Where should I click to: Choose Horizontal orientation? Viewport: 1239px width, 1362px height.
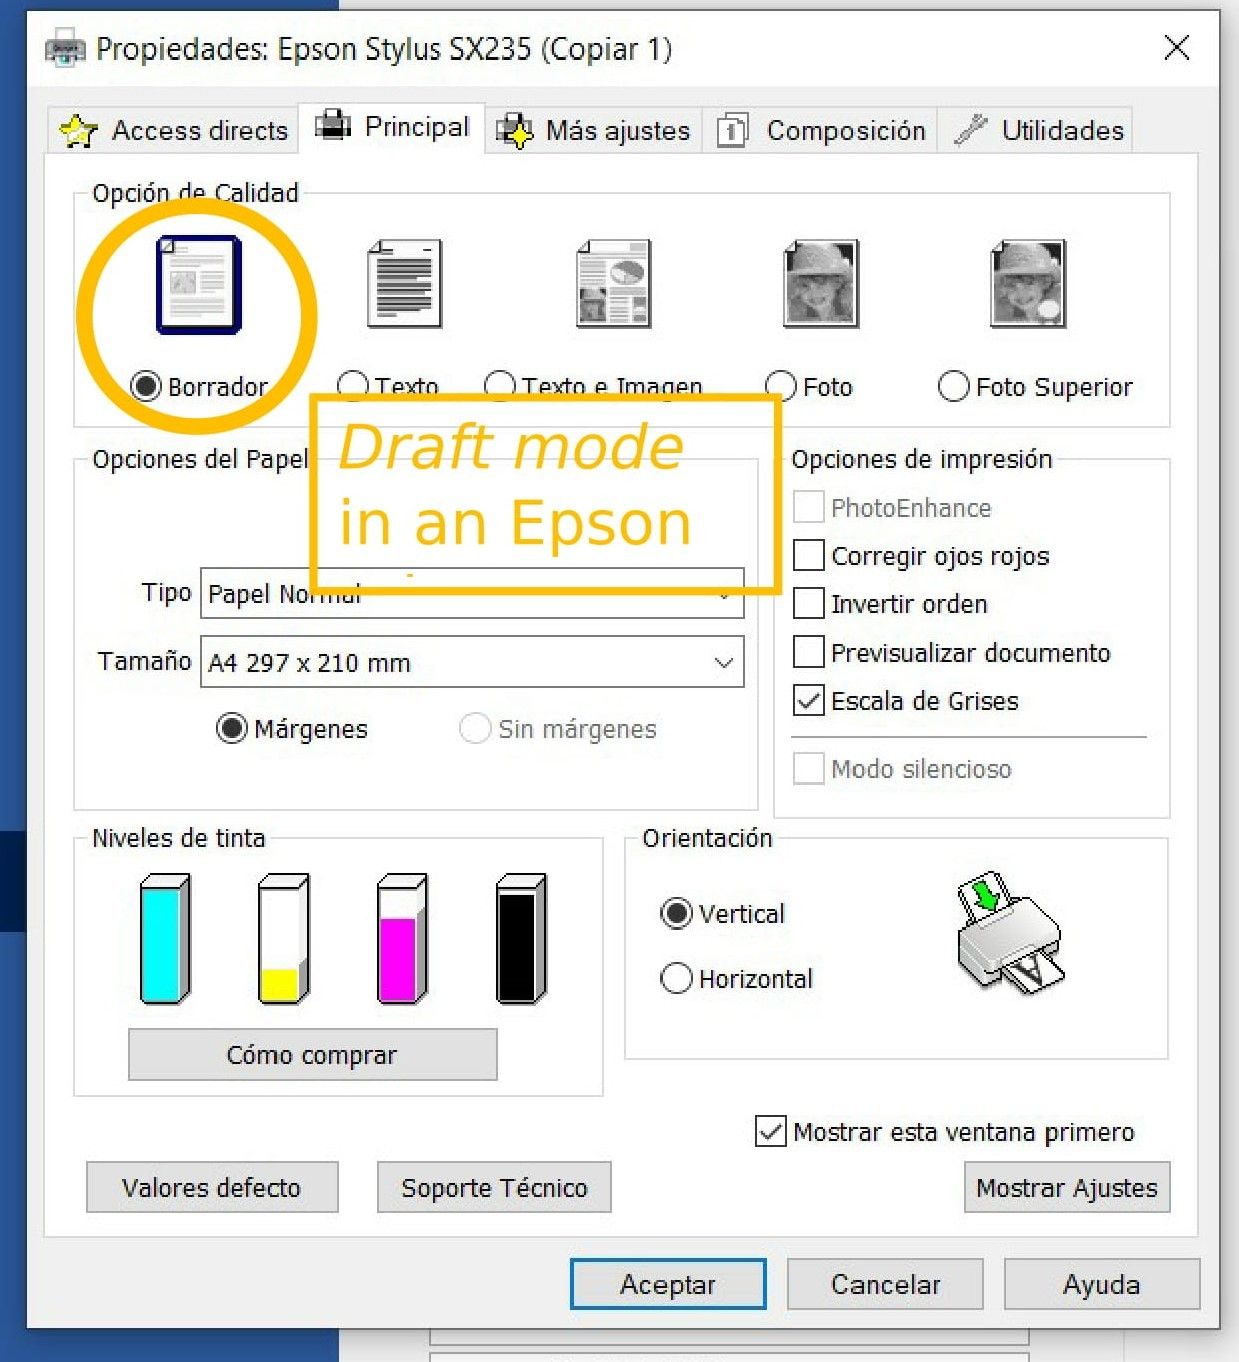[x=677, y=978]
